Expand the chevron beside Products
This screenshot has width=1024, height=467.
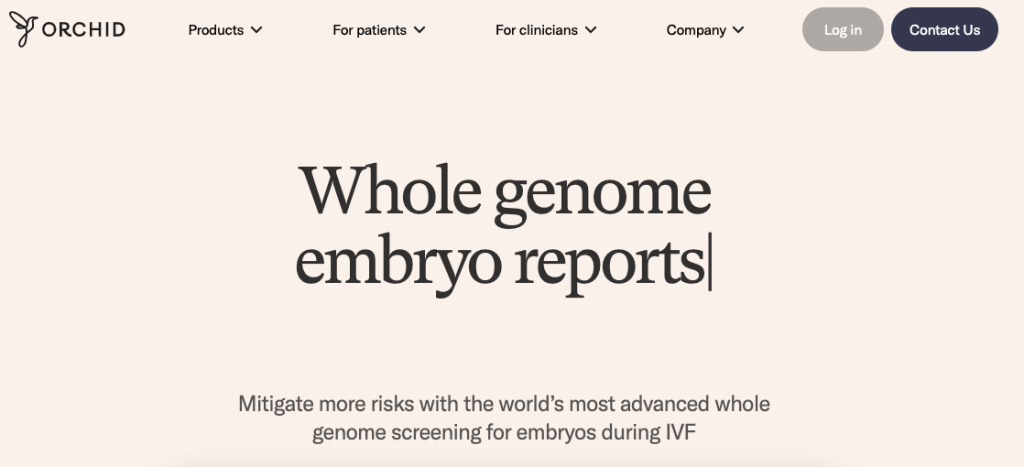click(x=257, y=30)
